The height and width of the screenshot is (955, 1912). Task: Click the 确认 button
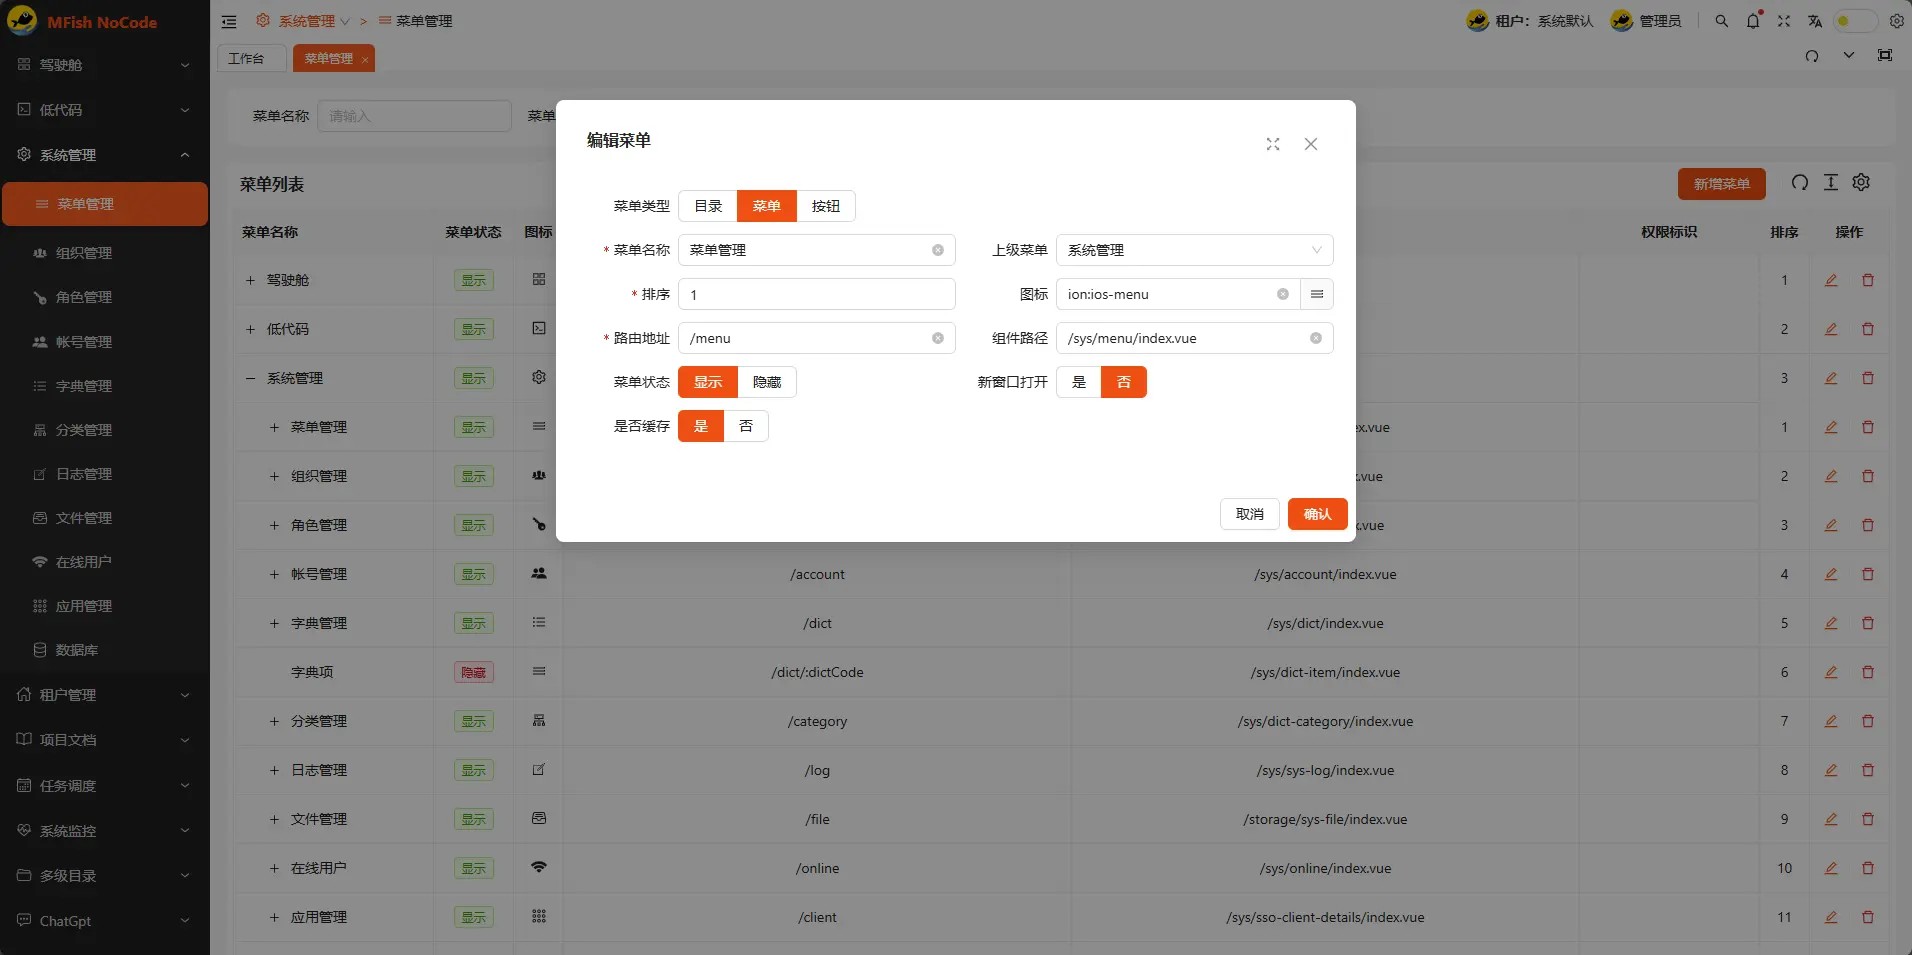click(1317, 514)
